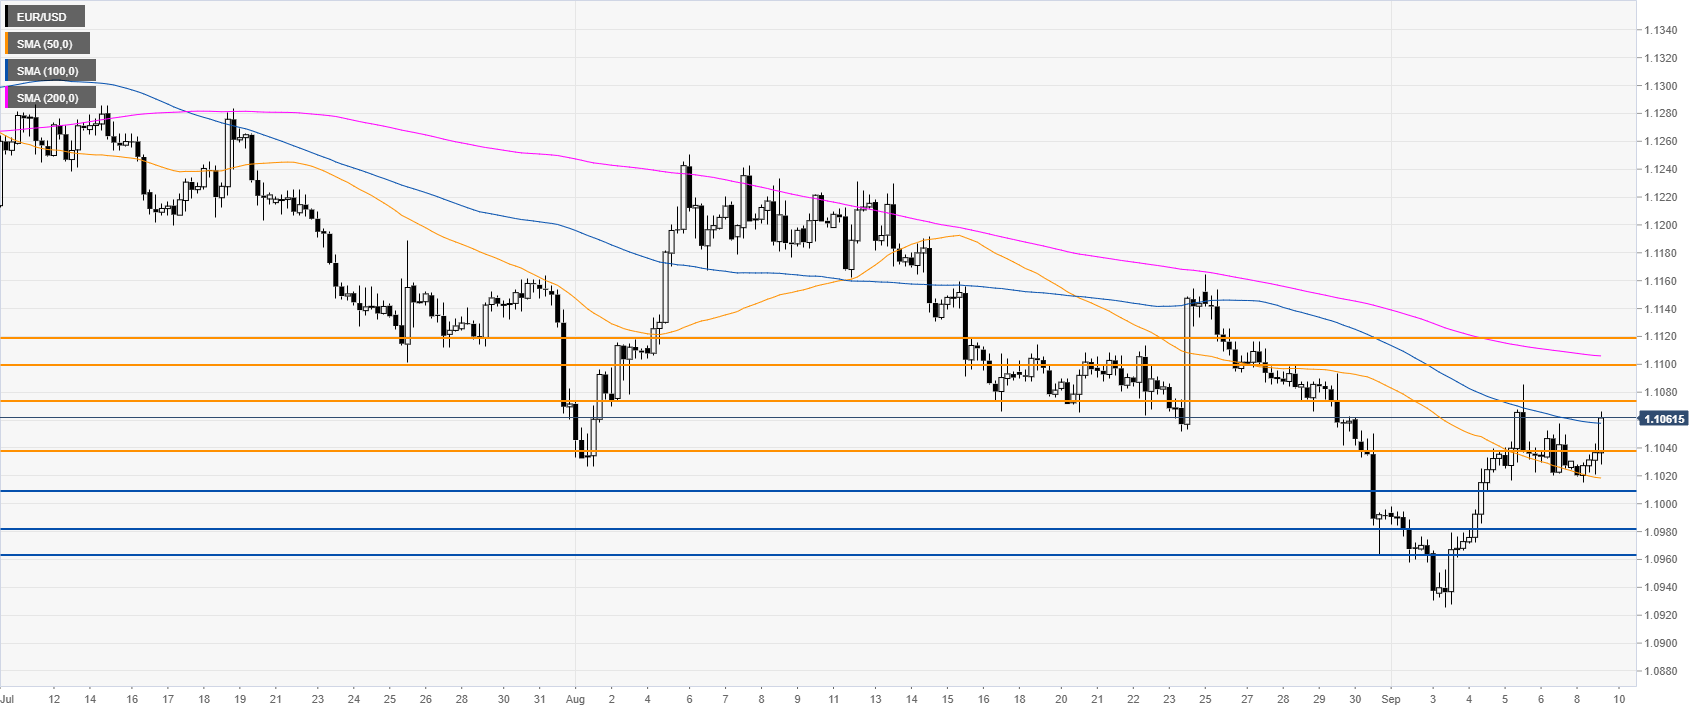Click the last candle on the chart

(1601, 434)
